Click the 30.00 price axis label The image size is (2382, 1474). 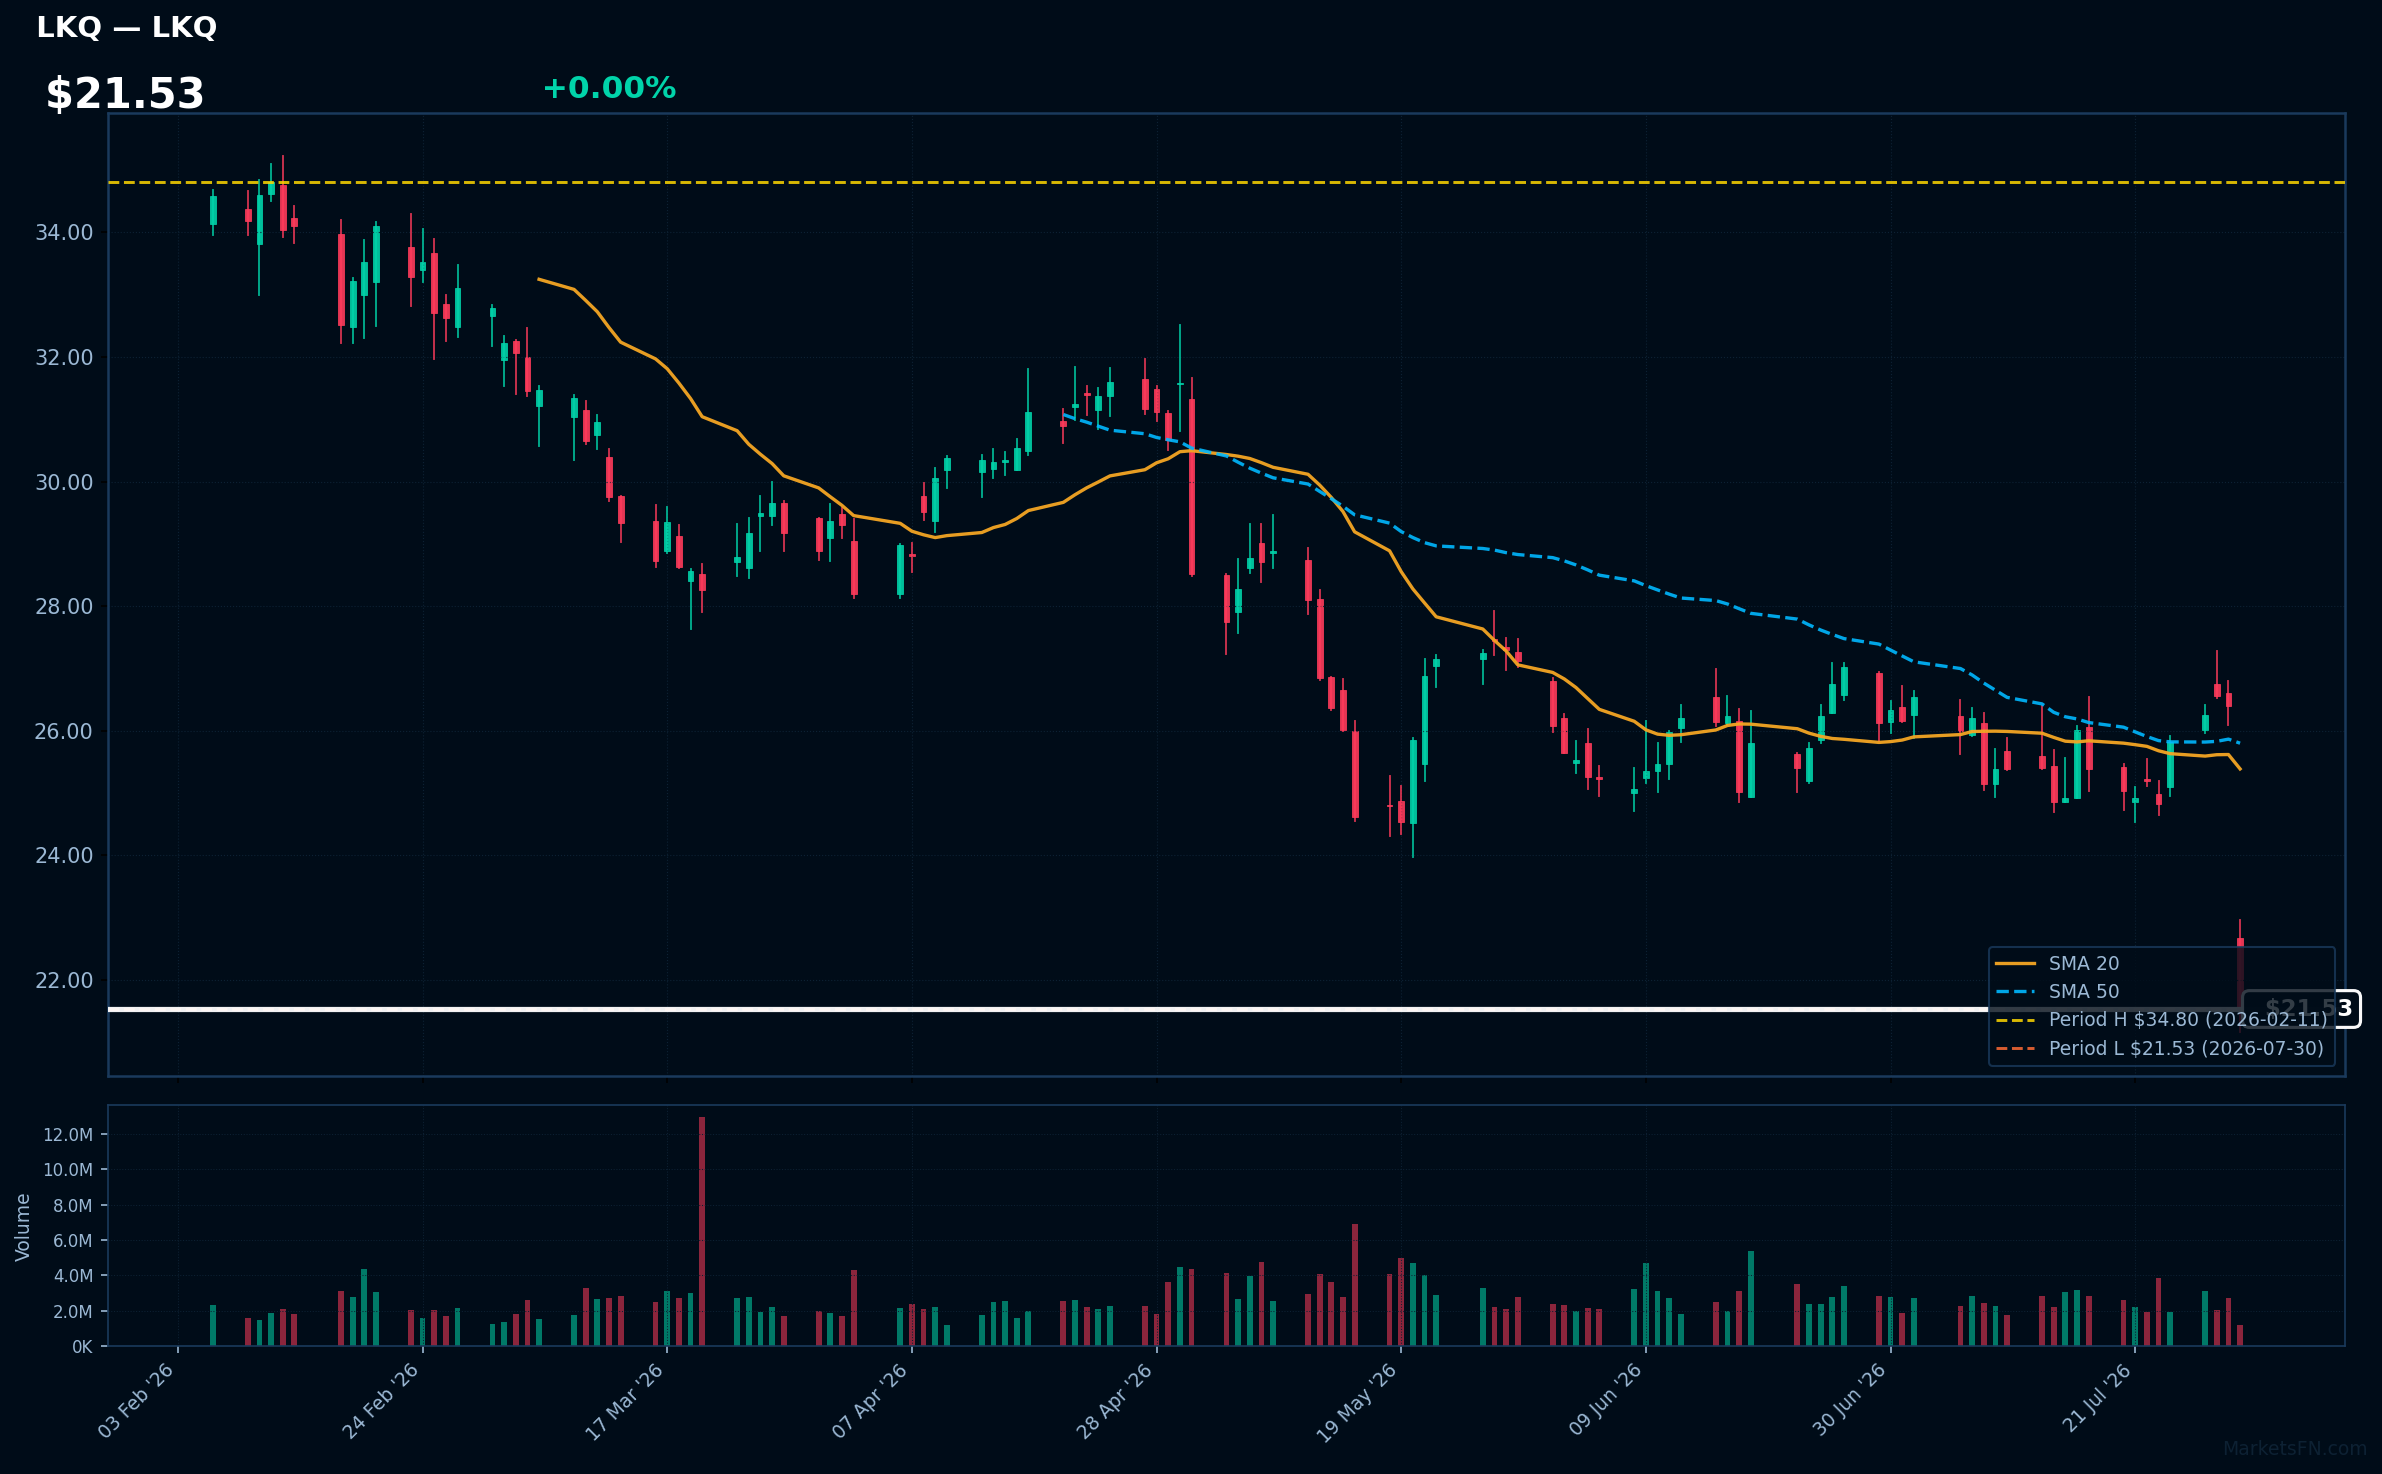tap(64, 483)
